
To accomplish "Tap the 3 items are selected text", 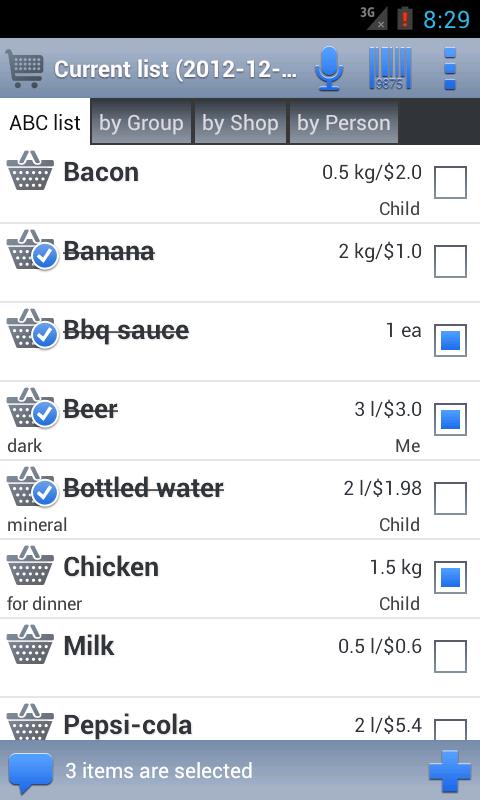I will click(x=159, y=770).
